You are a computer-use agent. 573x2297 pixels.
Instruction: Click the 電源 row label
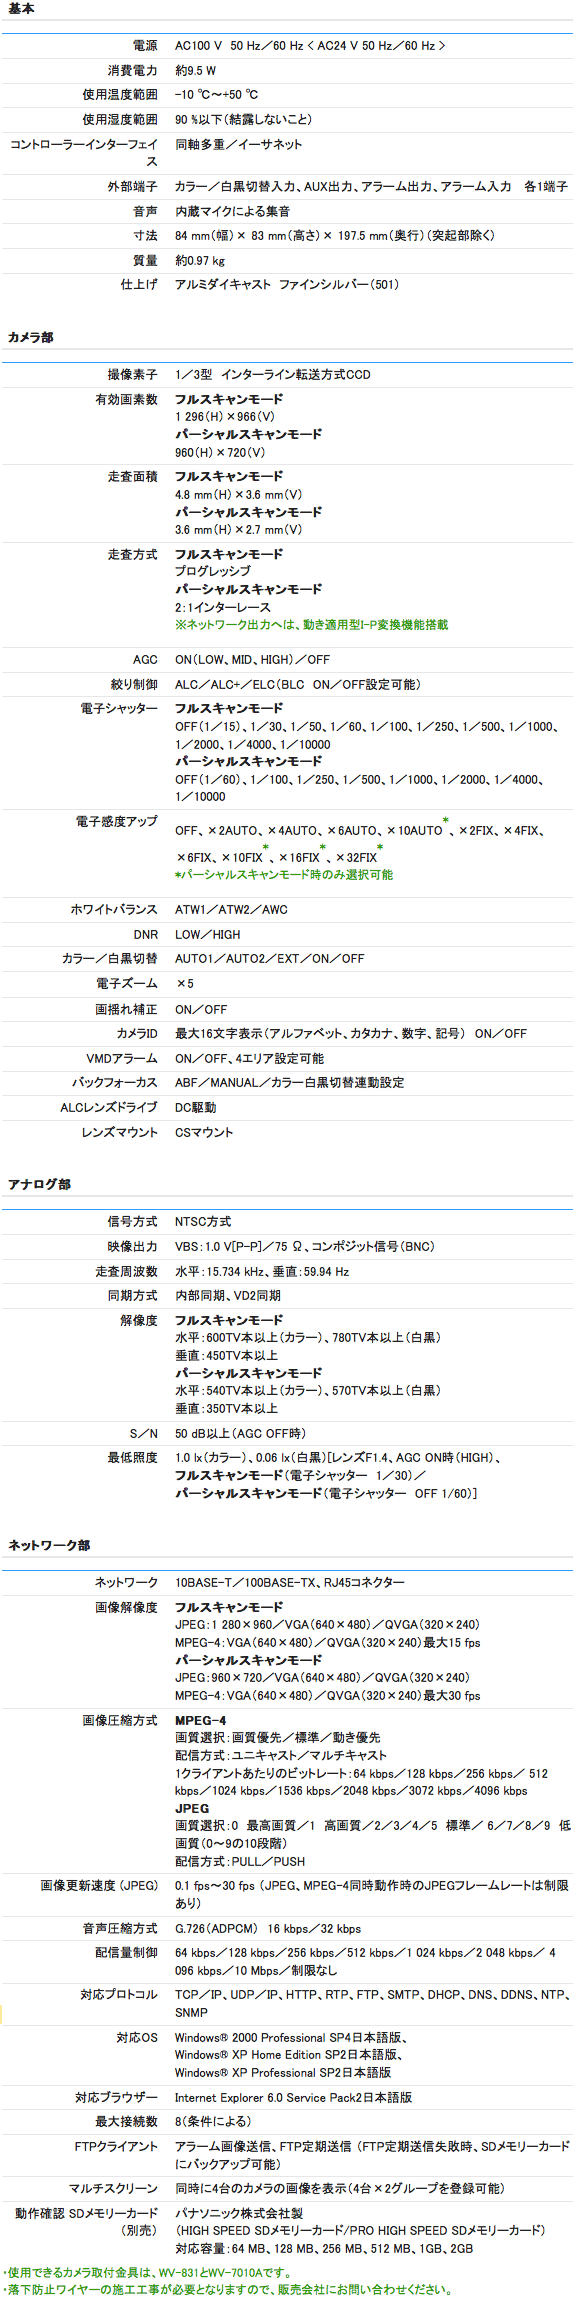(x=145, y=46)
